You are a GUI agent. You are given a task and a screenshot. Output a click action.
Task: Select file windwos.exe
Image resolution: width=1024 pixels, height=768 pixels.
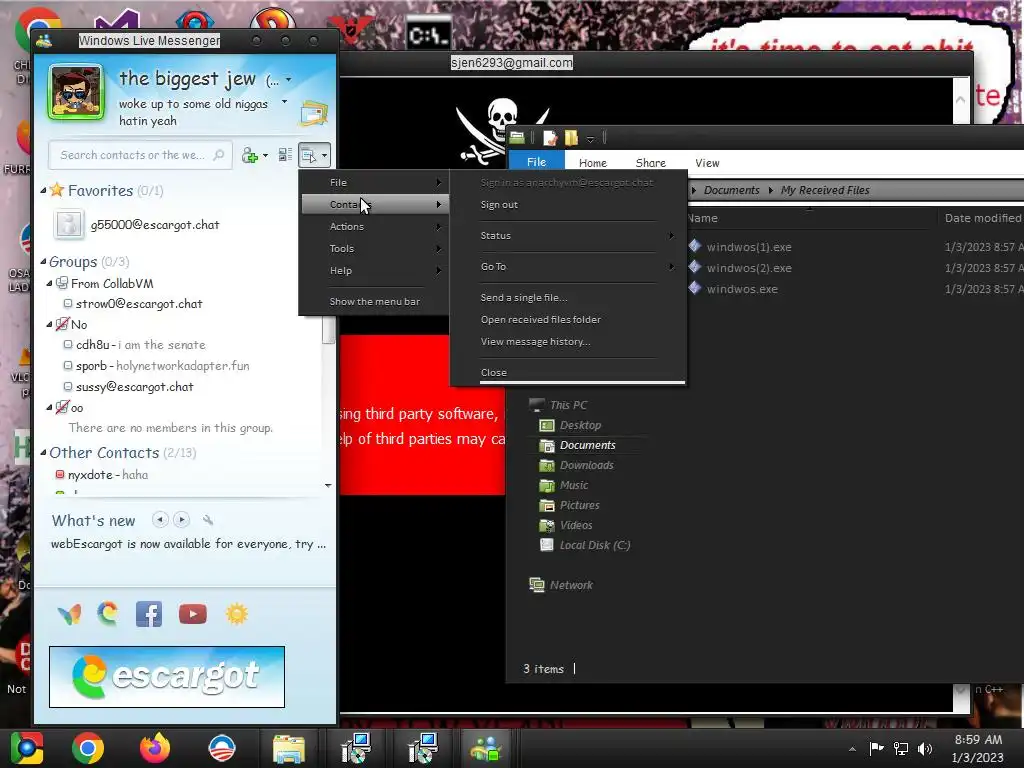[x=742, y=289]
